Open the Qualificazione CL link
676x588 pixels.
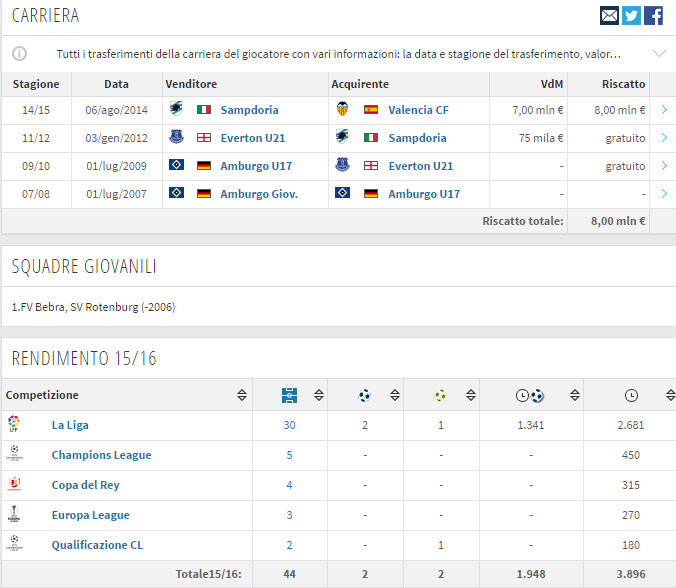click(97, 545)
